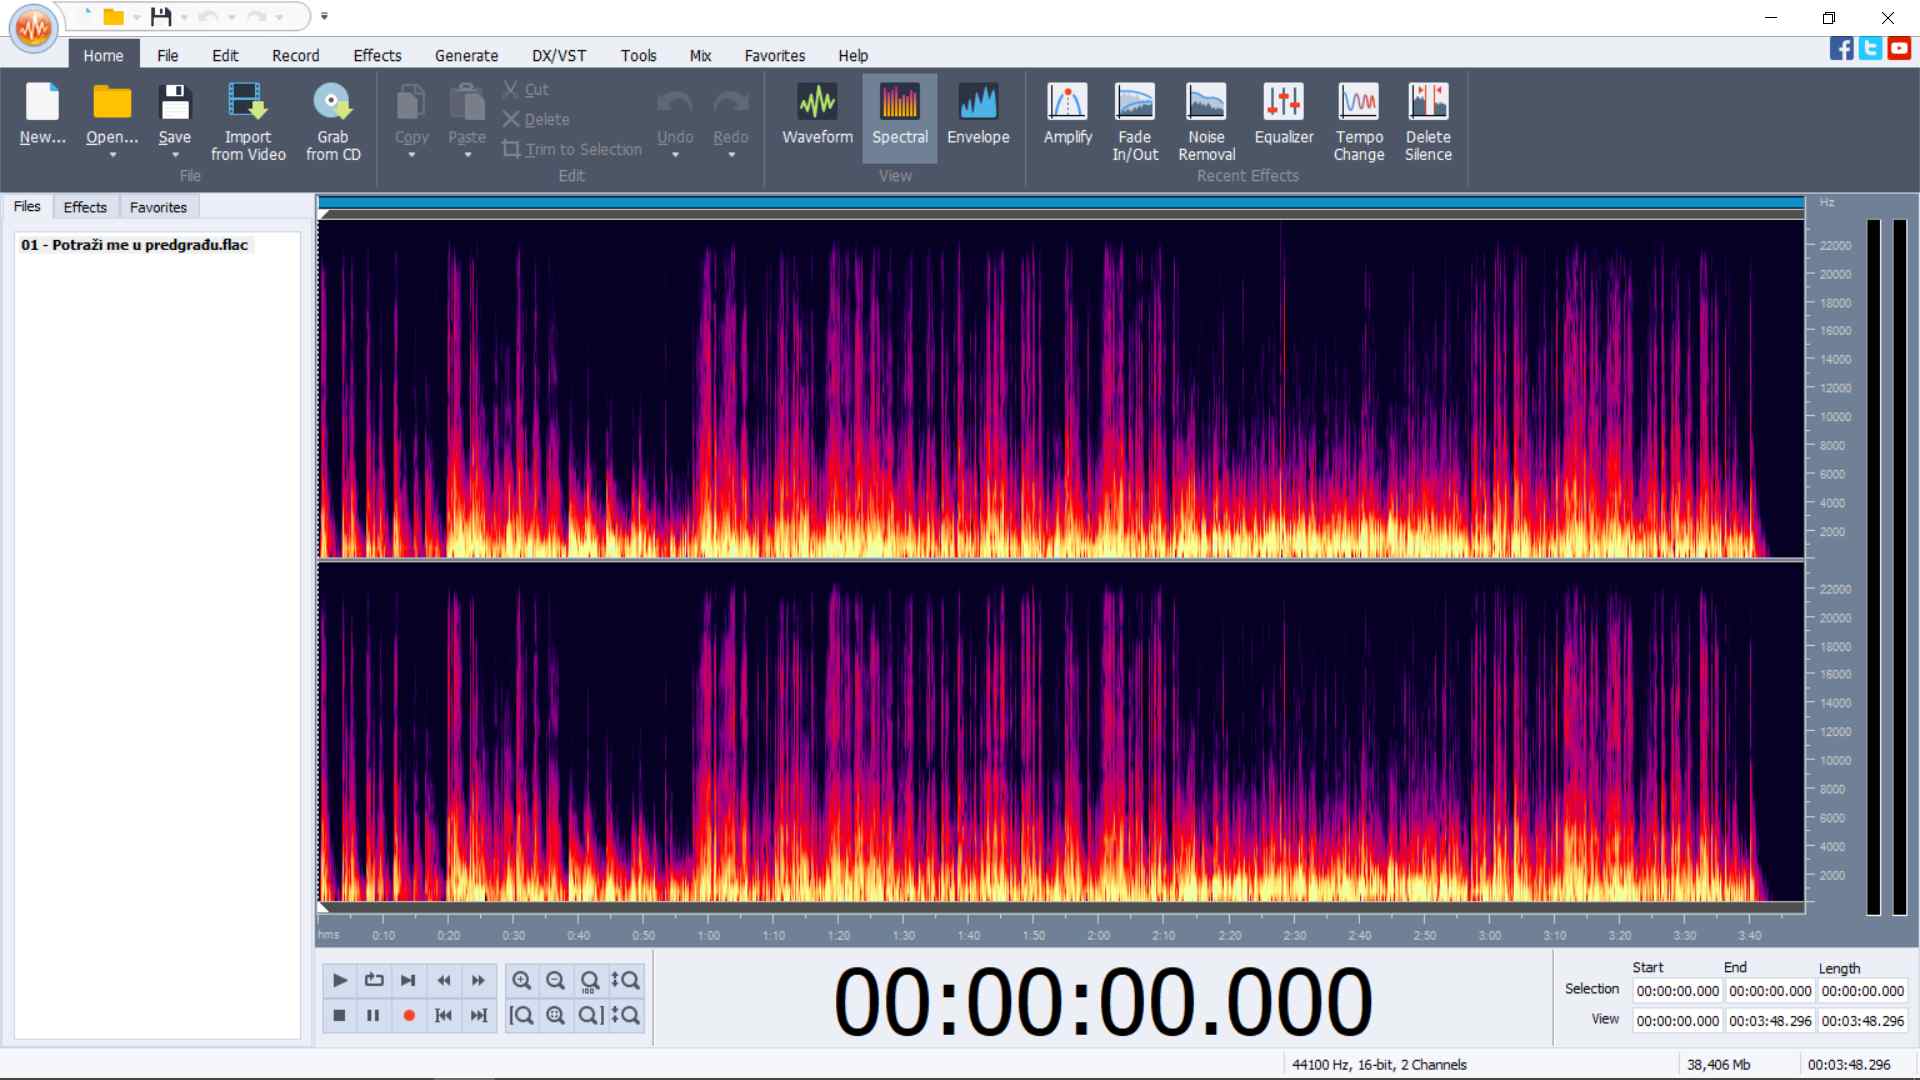Image resolution: width=1920 pixels, height=1080 pixels.
Task: Toggle loop playback mode
Action: click(374, 981)
